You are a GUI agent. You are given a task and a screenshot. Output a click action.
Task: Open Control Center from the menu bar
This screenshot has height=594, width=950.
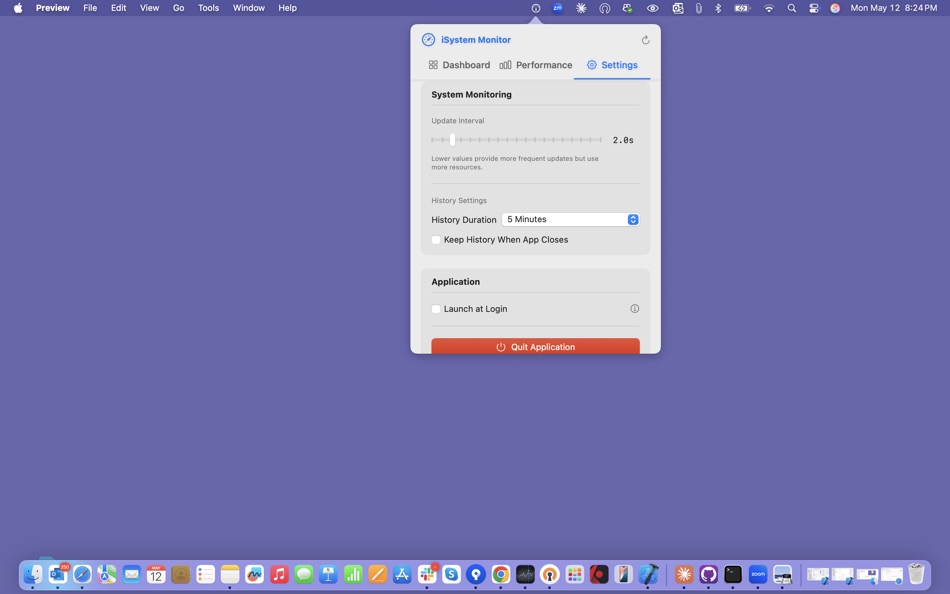click(813, 8)
